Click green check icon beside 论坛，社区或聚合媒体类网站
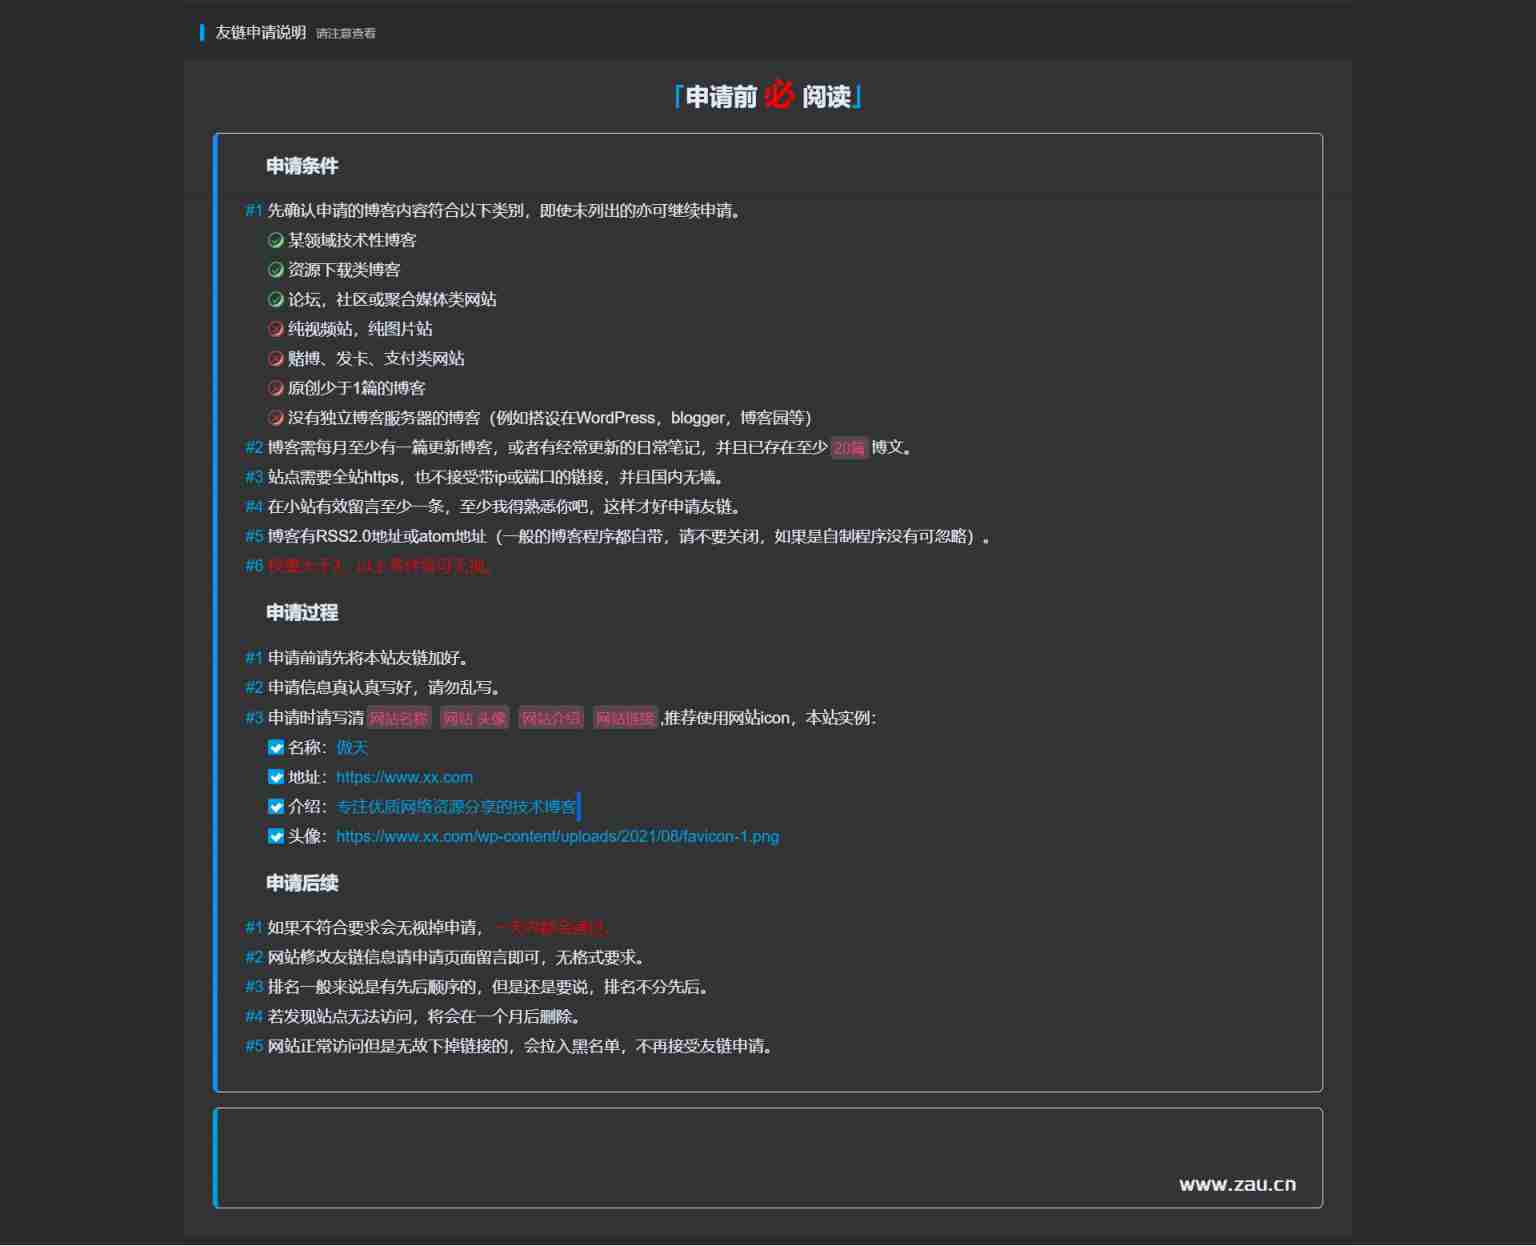 coord(276,299)
